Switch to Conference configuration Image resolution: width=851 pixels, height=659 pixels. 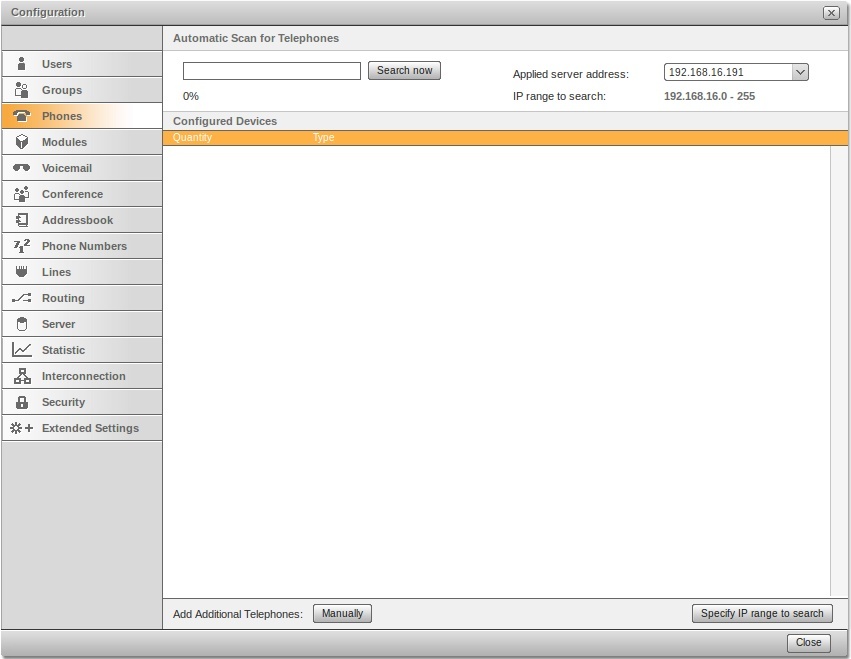[x=82, y=194]
